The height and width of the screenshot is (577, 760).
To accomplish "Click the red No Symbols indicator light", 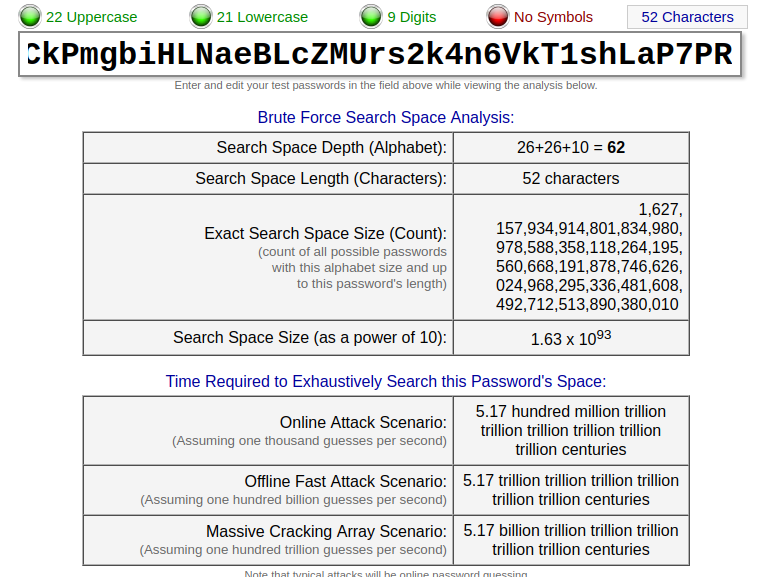I will click(x=498, y=16).
